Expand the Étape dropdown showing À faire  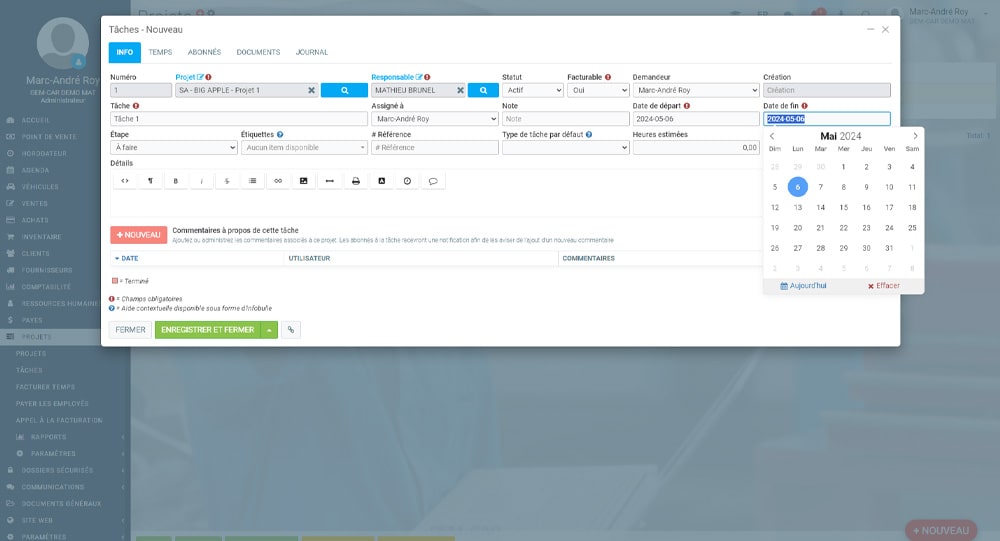click(173, 147)
